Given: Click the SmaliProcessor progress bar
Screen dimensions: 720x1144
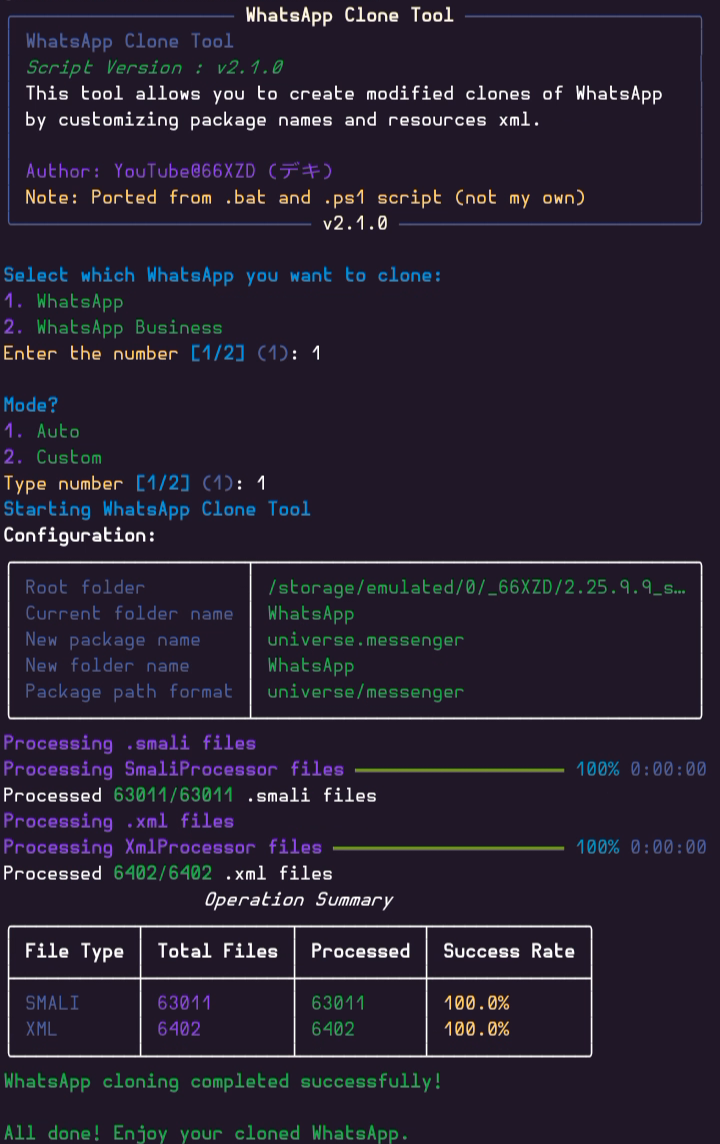Looking at the screenshot, I should tap(460, 770).
